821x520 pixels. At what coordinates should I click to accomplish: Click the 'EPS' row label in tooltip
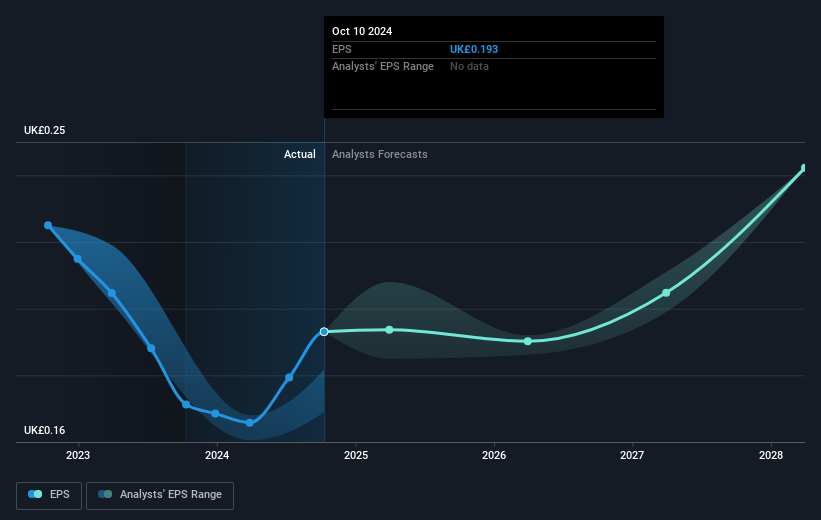tap(341, 49)
